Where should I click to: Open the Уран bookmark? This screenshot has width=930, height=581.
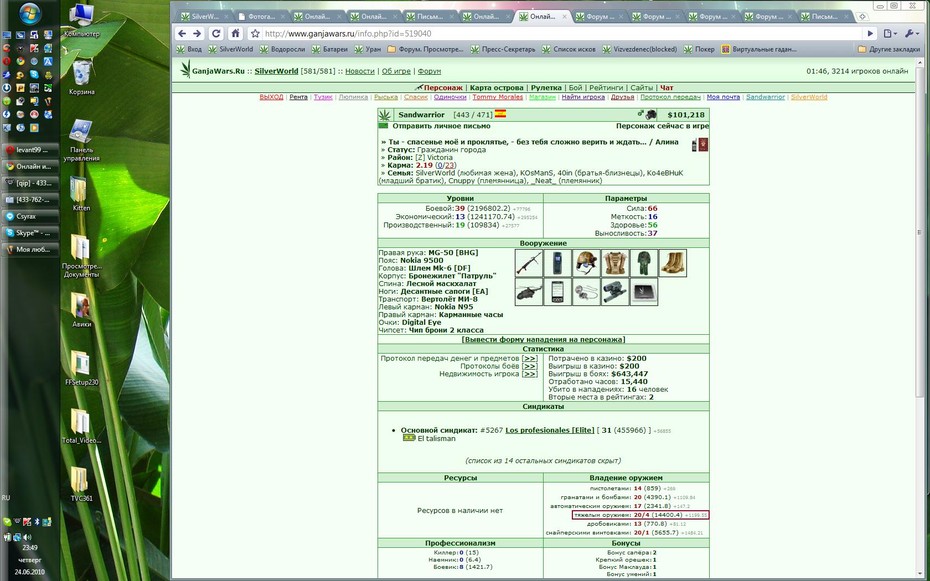point(368,49)
